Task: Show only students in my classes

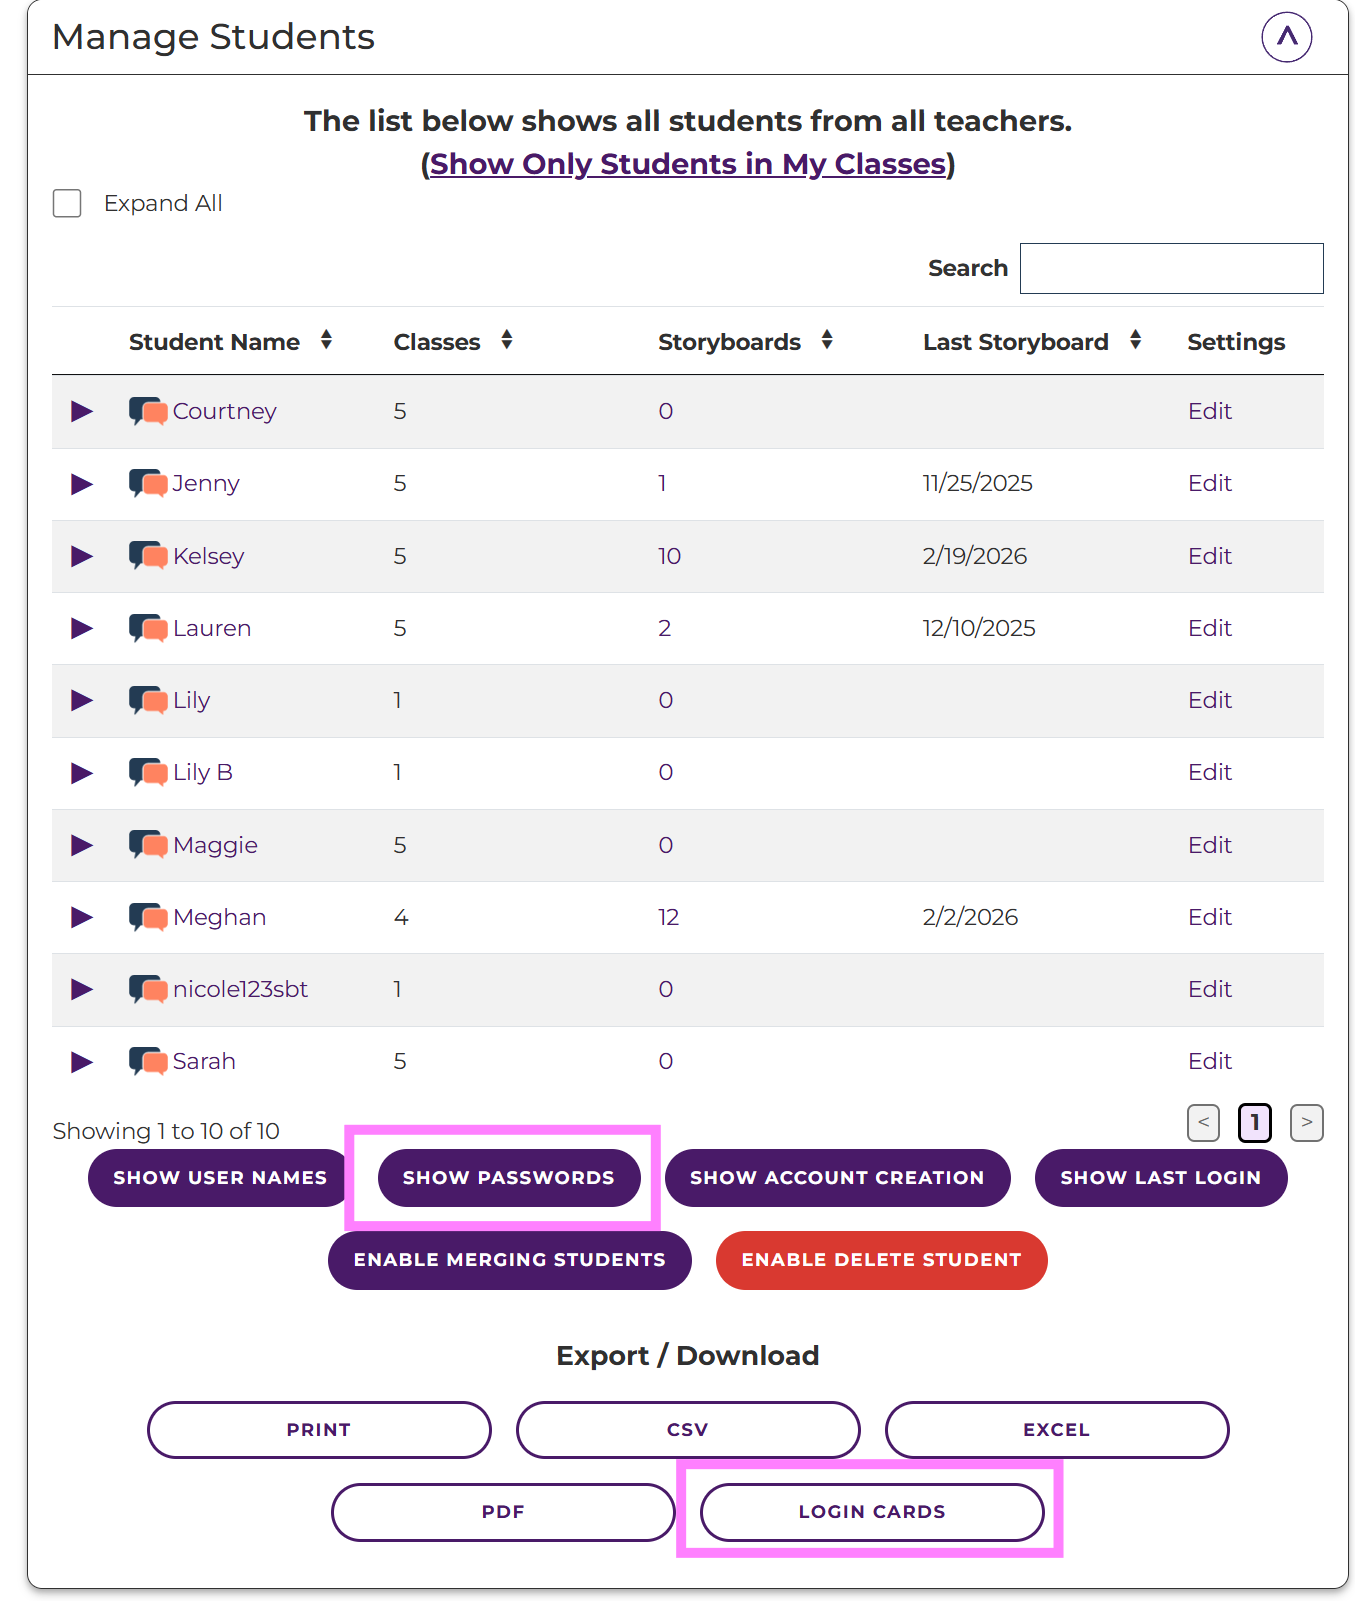Action: (688, 164)
